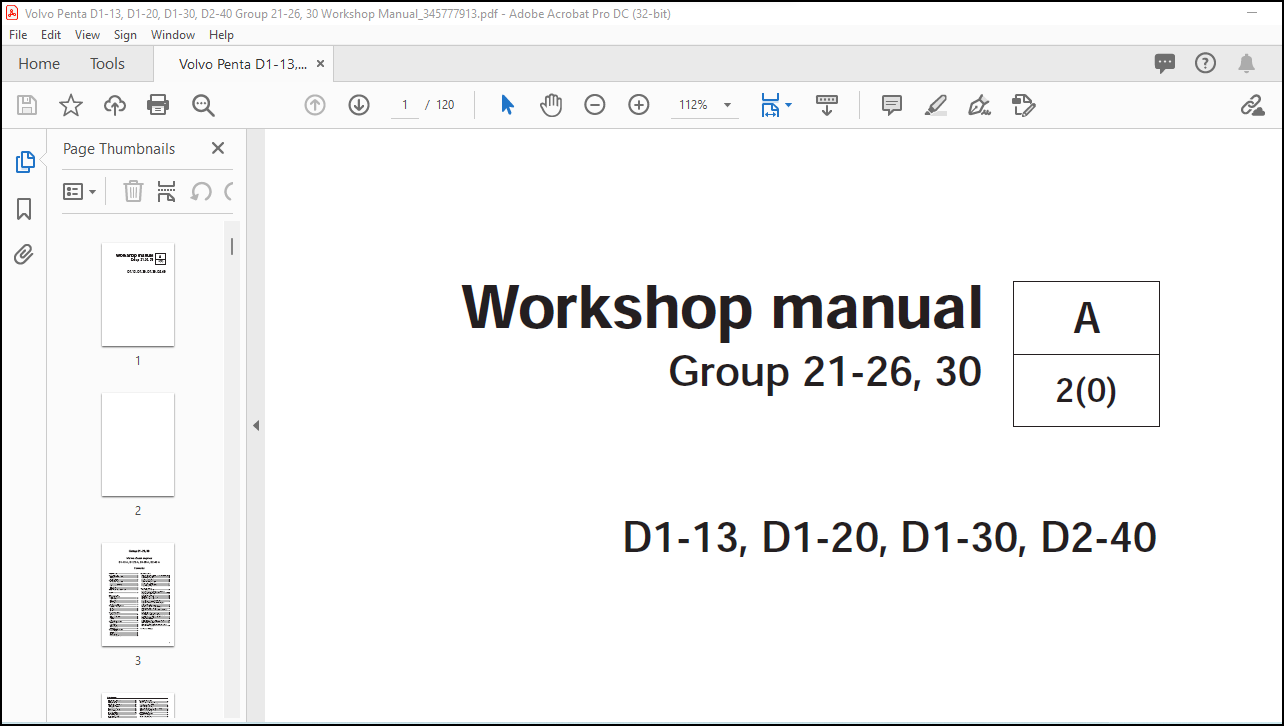Open the Sign document pen tool
The height and width of the screenshot is (726, 1284).
(980, 105)
